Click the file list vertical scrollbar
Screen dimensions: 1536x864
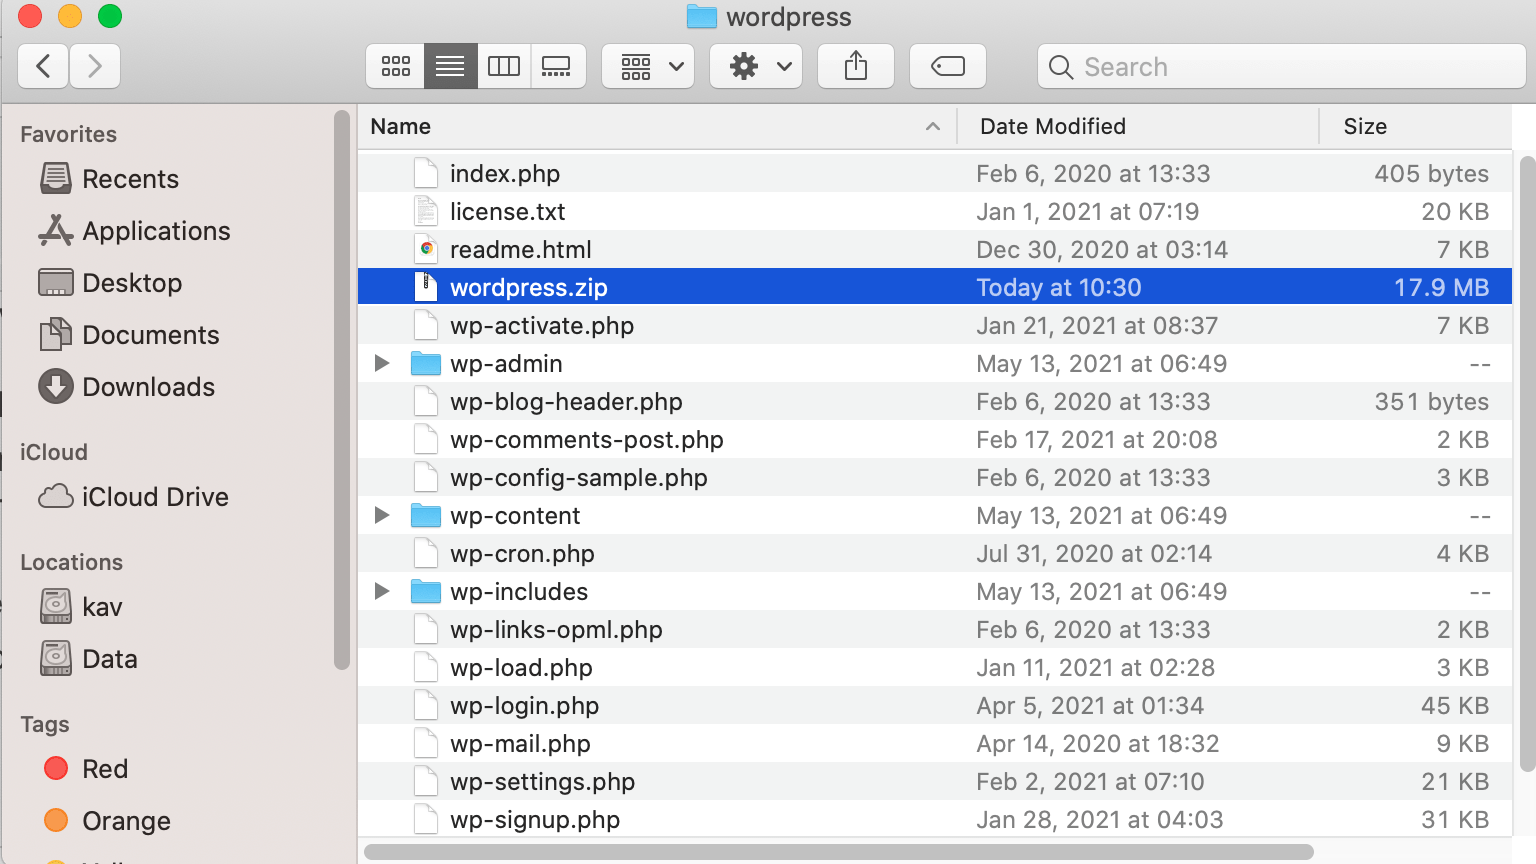[x=1527, y=464]
